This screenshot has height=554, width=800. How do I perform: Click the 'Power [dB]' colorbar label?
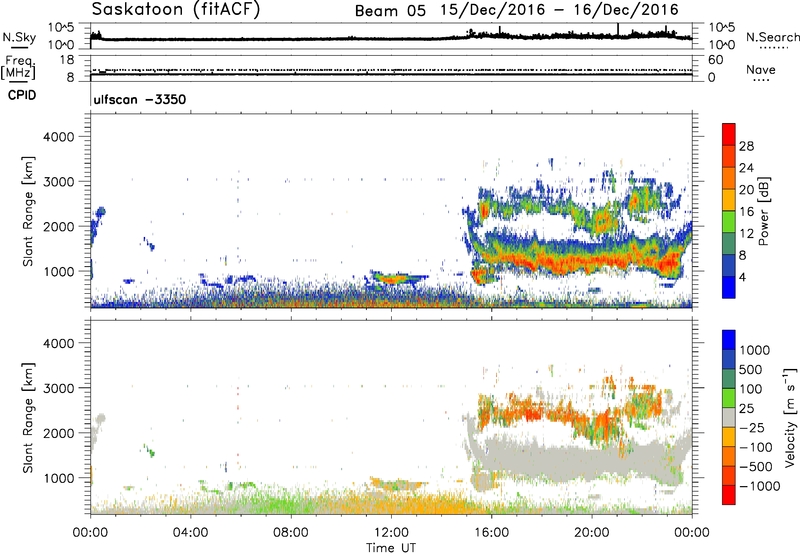point(763,211)
